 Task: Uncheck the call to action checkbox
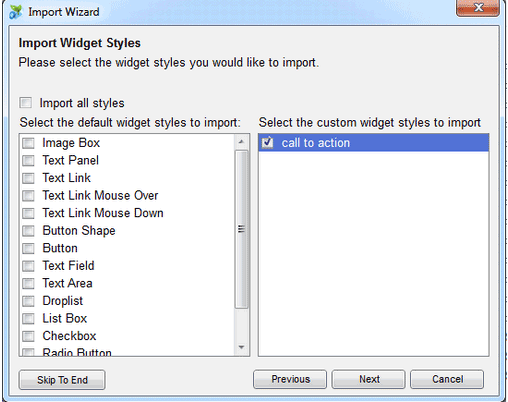pos(267,143)
